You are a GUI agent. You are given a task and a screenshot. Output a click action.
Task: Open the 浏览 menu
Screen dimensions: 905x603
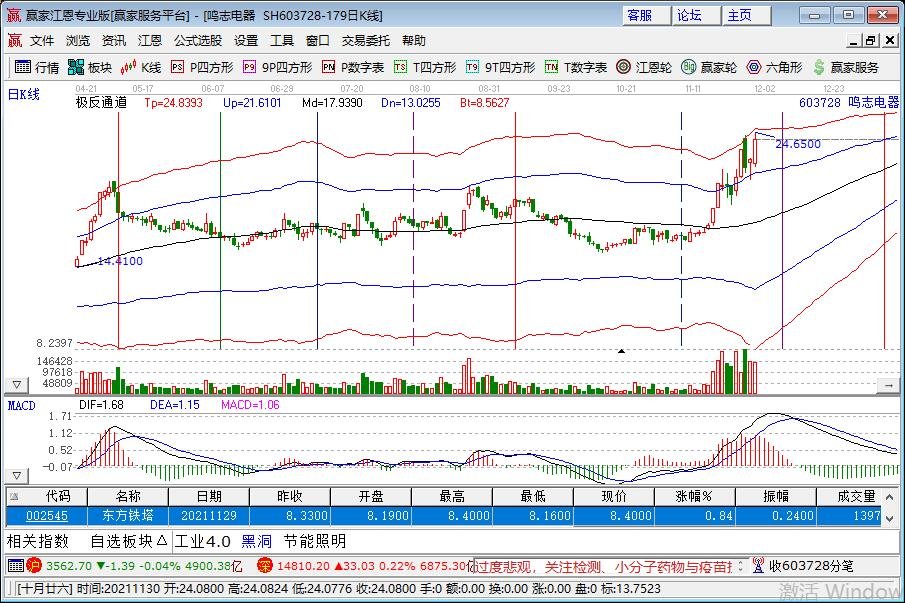point(78,40)
